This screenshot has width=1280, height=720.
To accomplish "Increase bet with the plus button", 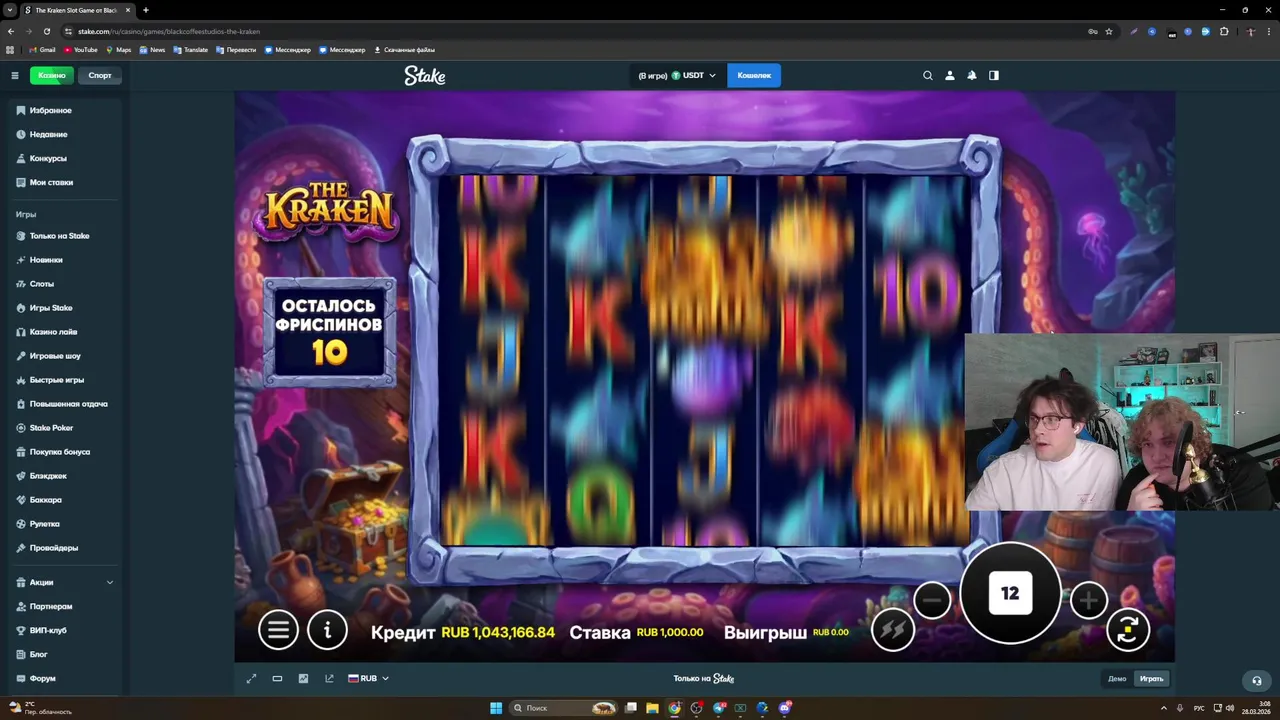I will [x=1089, y=600].
